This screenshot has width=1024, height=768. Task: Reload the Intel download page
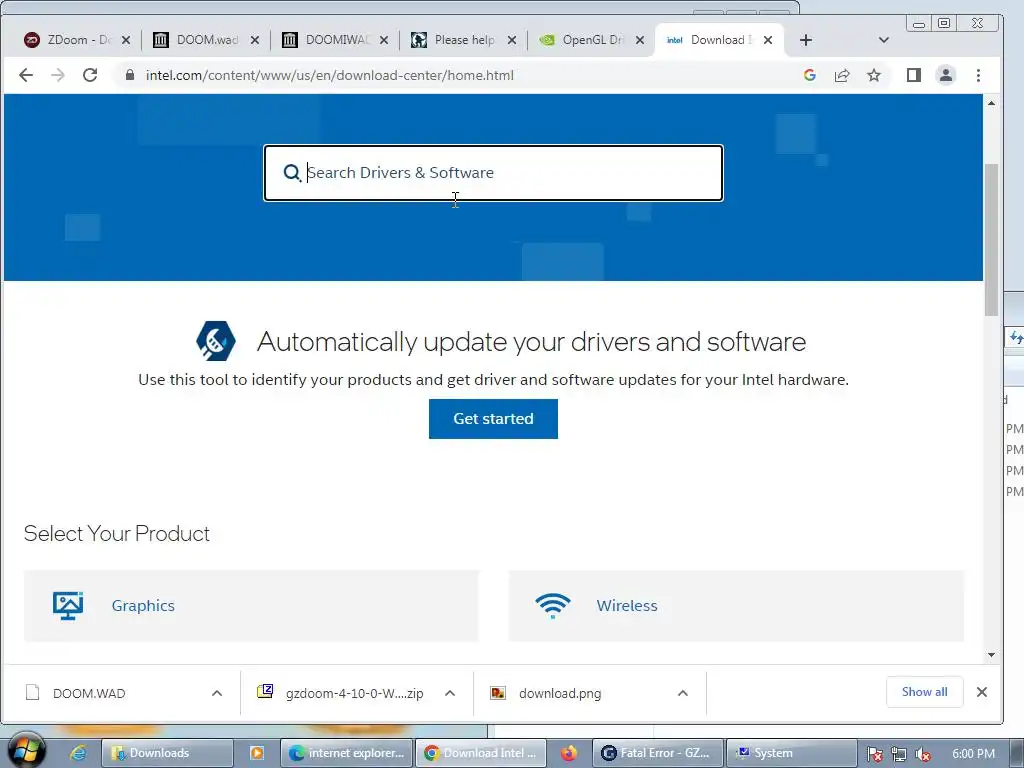click(90, 75)
